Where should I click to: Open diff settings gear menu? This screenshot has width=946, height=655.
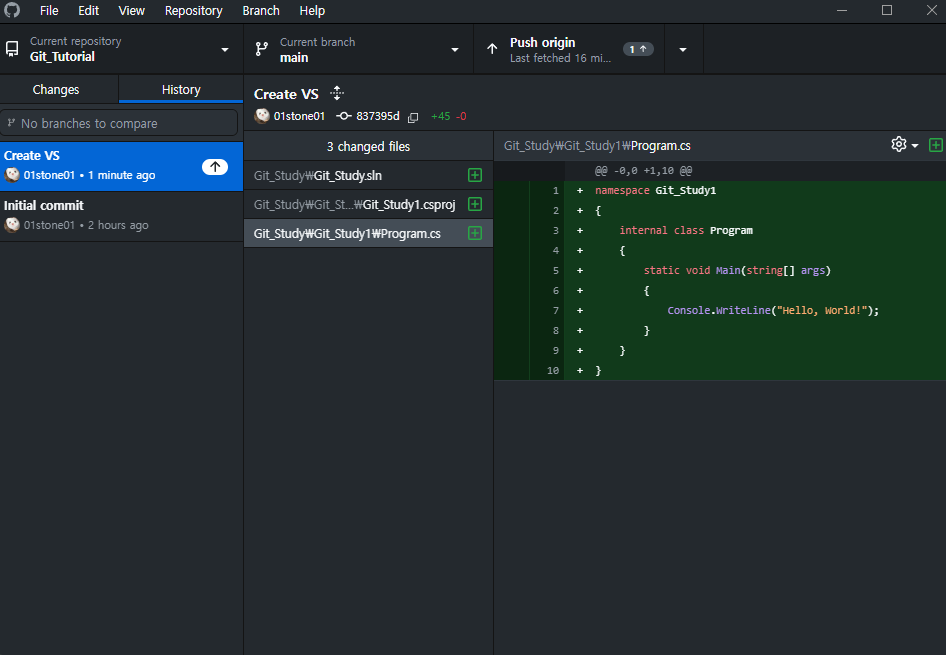point(904,145)
